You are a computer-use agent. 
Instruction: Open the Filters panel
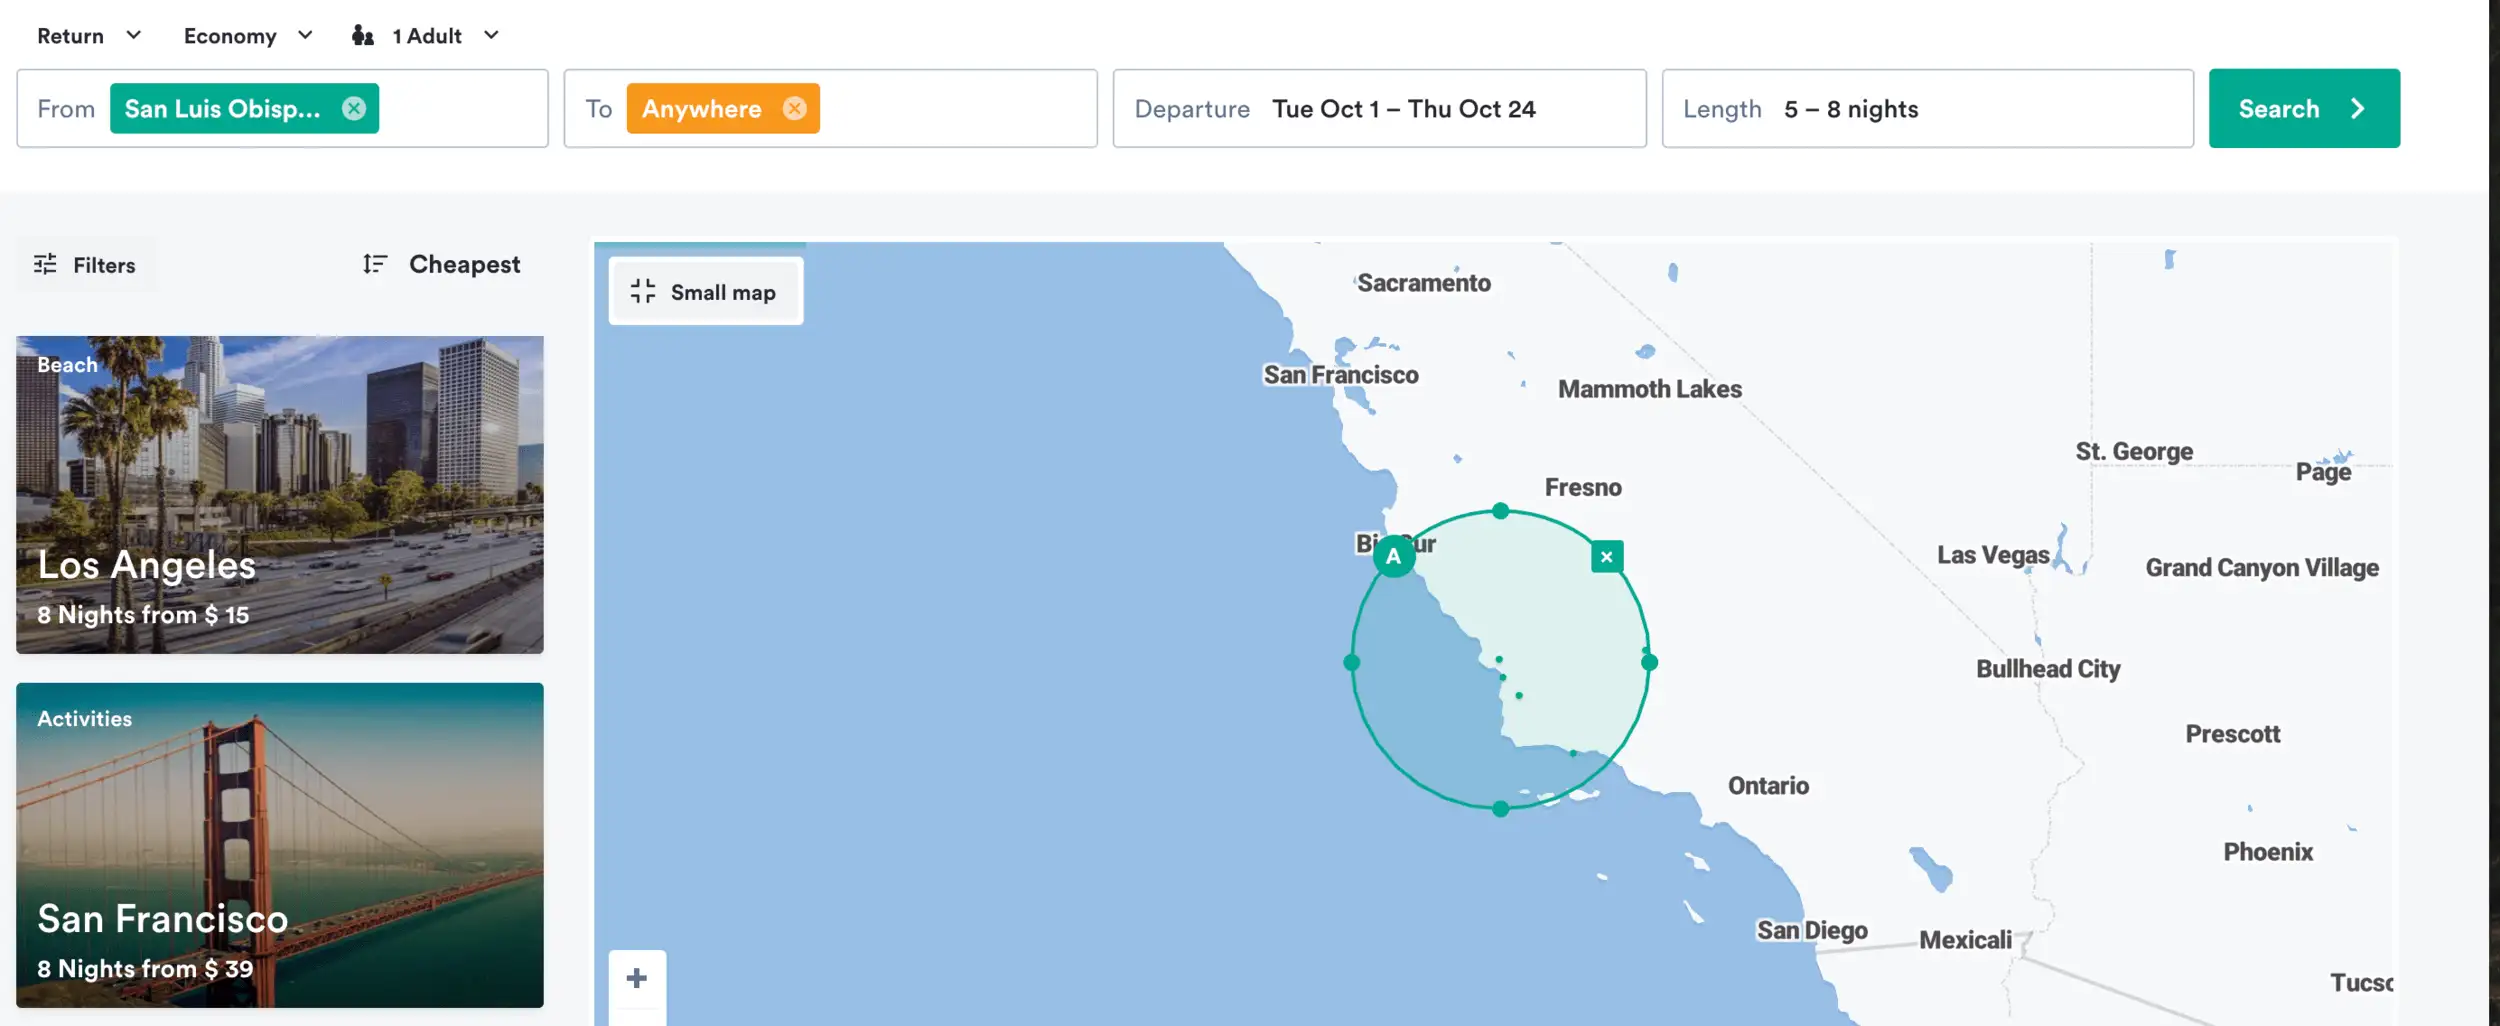[x=86, y=264]
